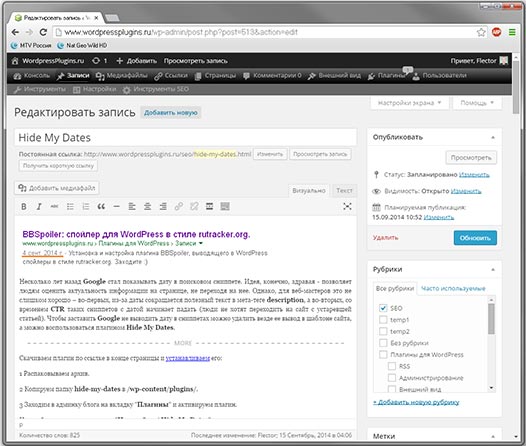Switch to Часто используемые categories tab
The height and width of the screenshot is (446, 526).
[453, 288]
